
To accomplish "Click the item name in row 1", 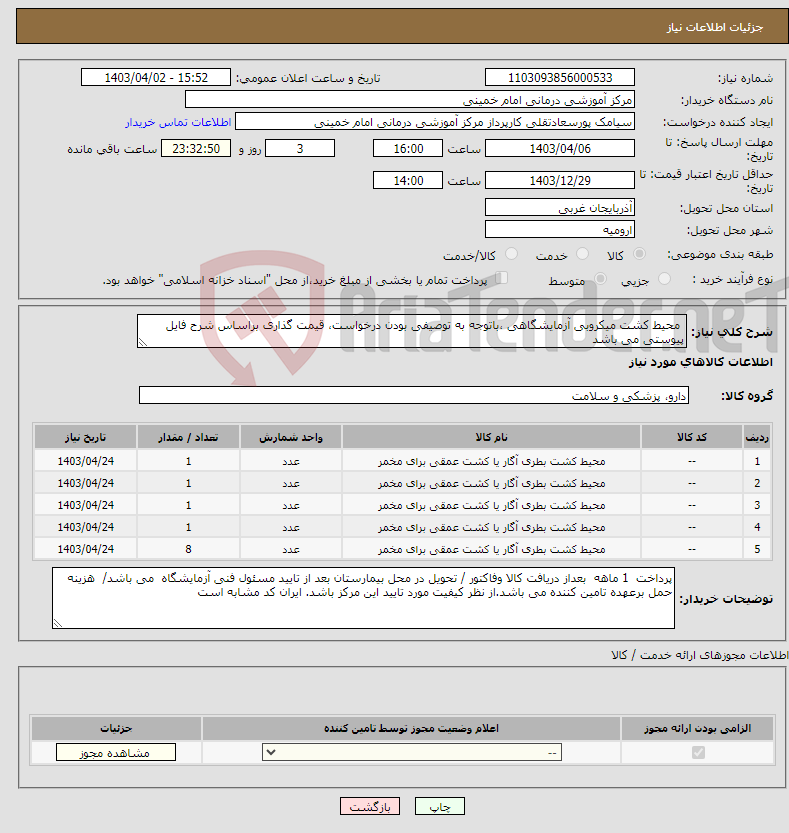I will tap(491, 462).
